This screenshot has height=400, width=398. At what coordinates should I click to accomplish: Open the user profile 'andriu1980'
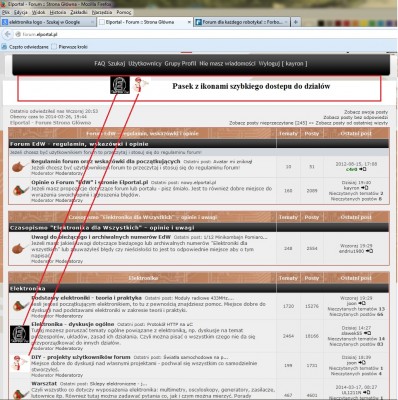pos(351,251)
